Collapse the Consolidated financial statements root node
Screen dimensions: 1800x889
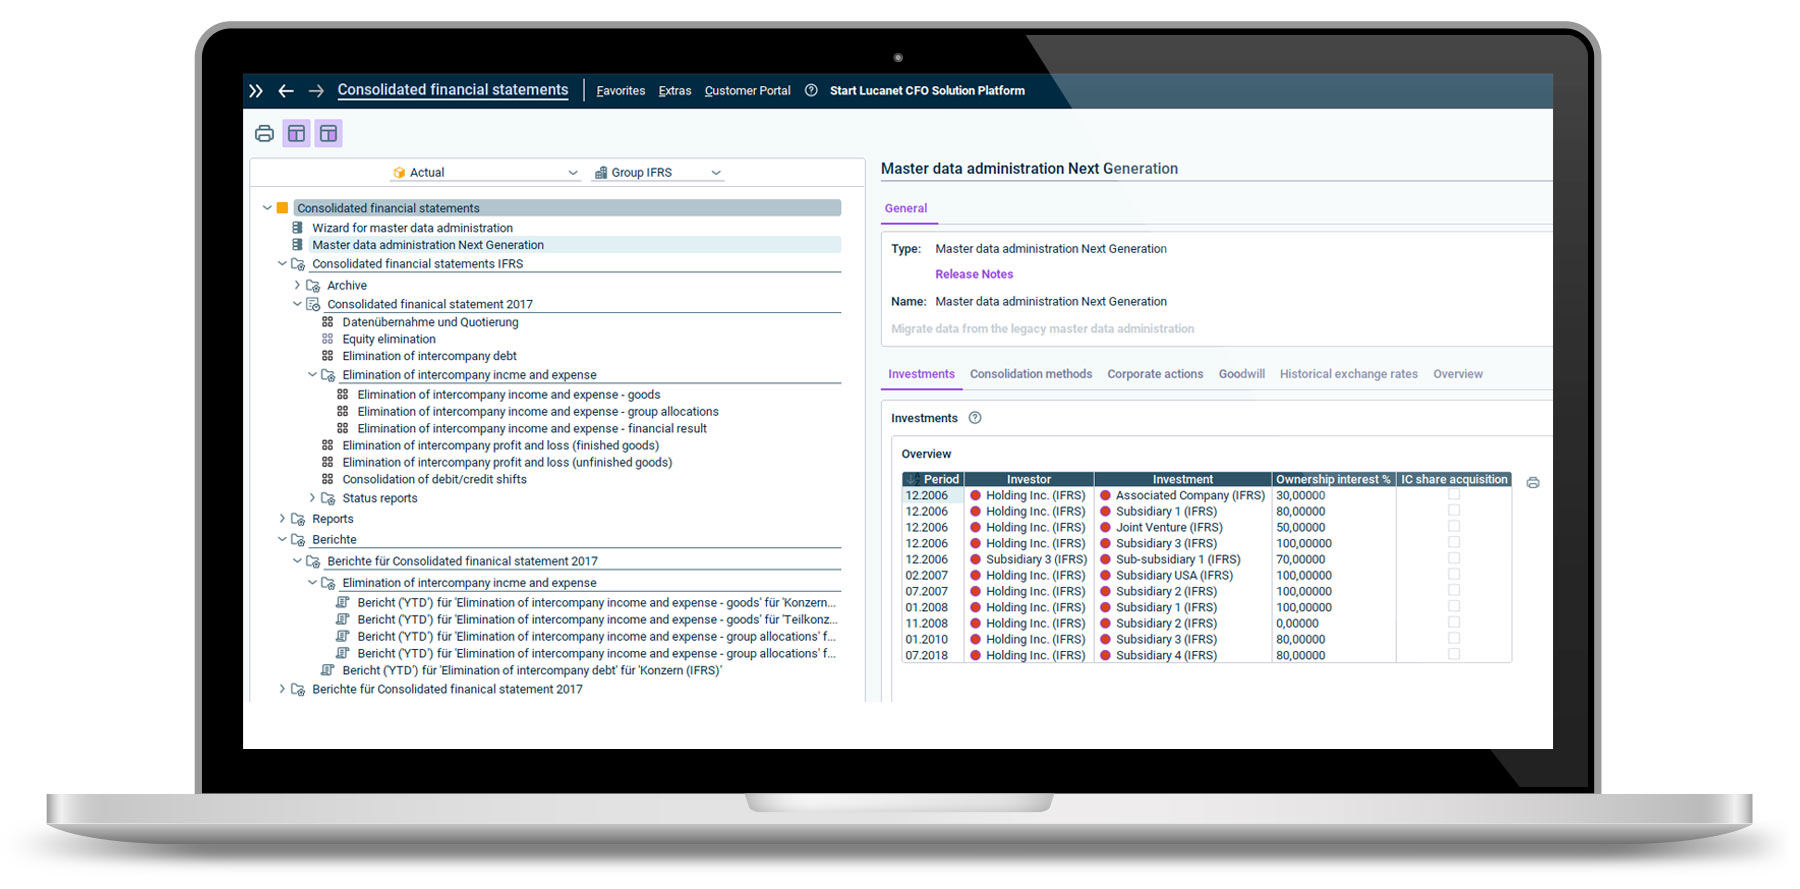tap(267, 208)
